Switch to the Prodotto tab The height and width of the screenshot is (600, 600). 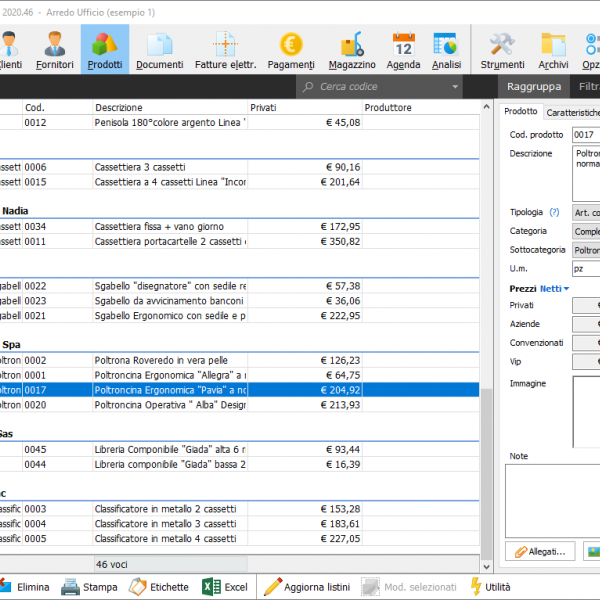tap(521, 111)
